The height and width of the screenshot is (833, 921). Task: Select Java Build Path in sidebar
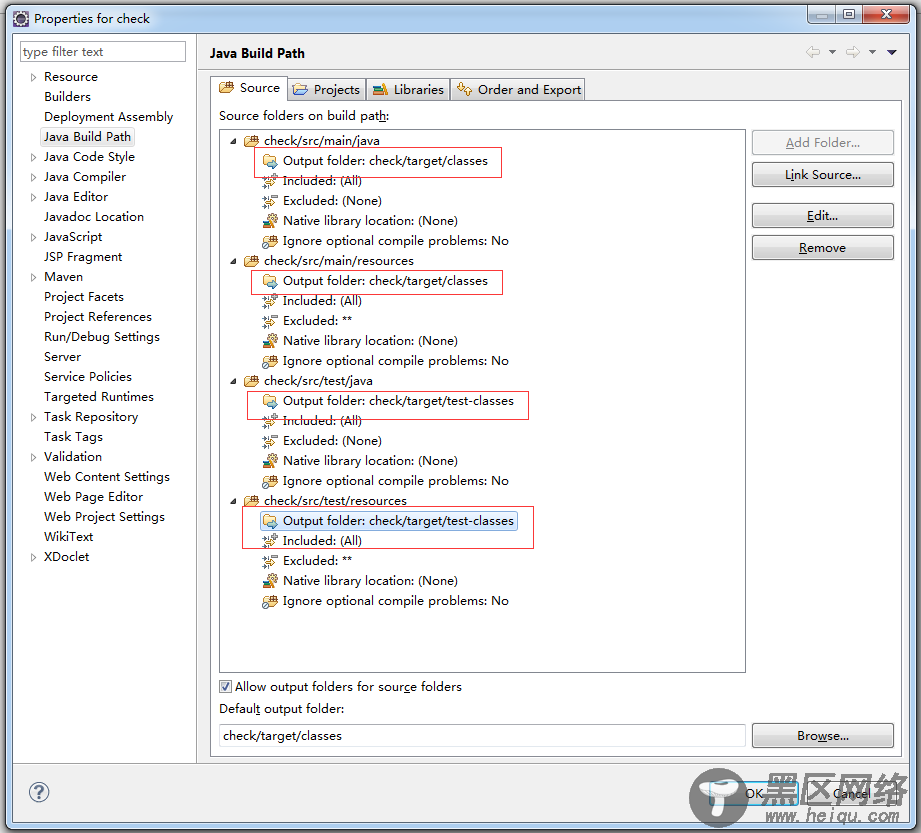click(87, 137)
